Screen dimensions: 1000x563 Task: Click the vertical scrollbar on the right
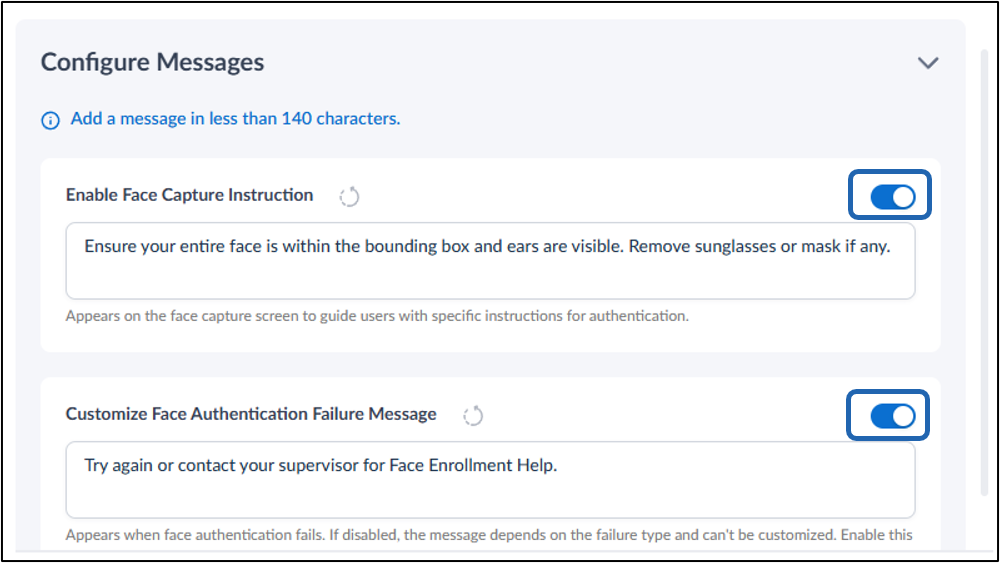(x=985, y=273)
